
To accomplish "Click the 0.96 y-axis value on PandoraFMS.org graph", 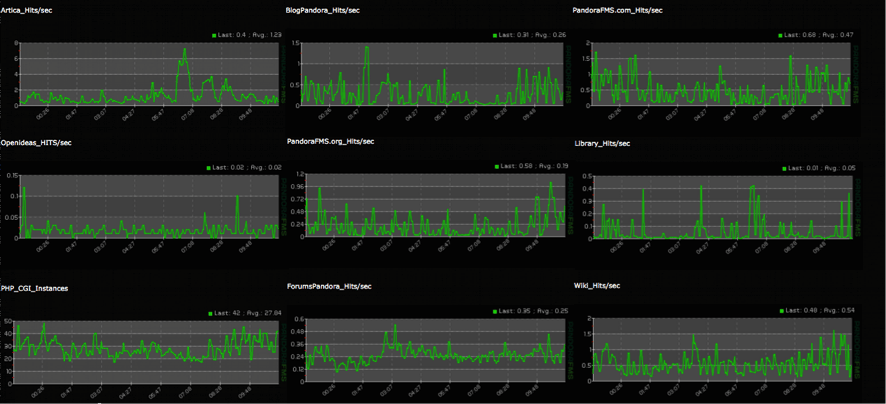I will [x=297, y=186].
